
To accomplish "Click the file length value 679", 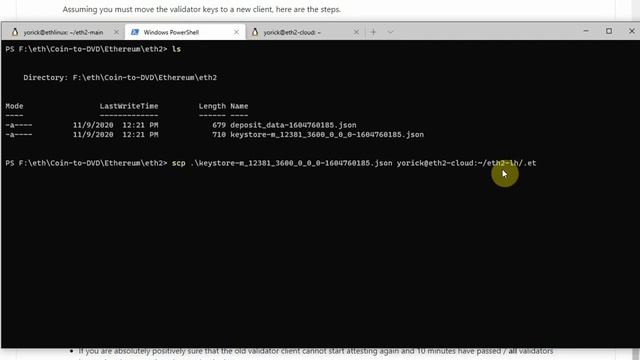I will pyautogui.click(x=219, y=125).
